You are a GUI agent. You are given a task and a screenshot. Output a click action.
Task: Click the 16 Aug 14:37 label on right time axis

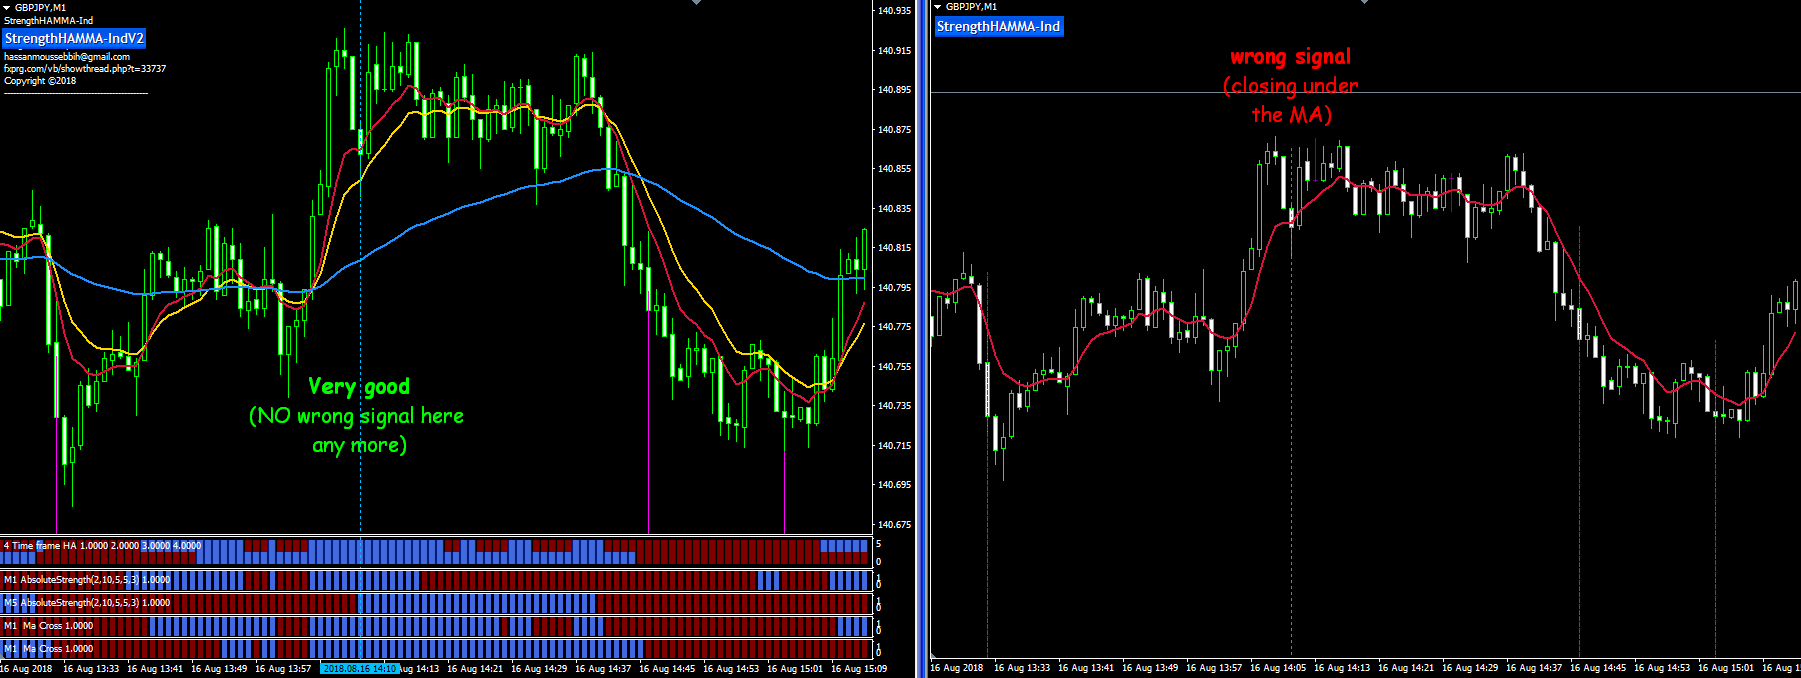(1534, 668)
